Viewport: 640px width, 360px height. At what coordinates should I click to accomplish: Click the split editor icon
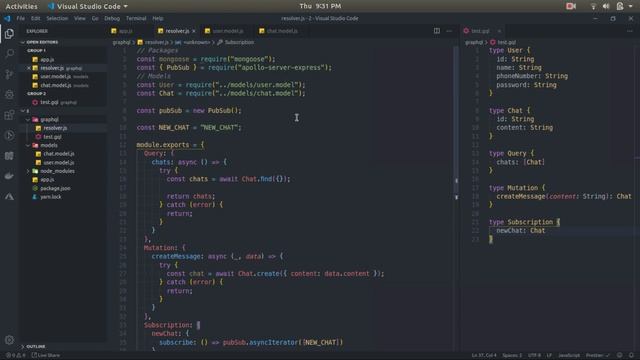pos(437,31)
